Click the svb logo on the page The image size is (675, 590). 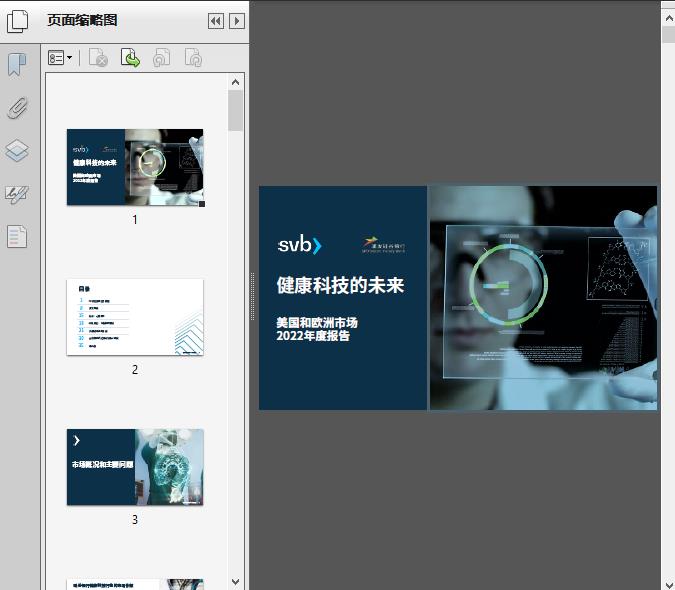pyautogui.click(x=300, y=245)
